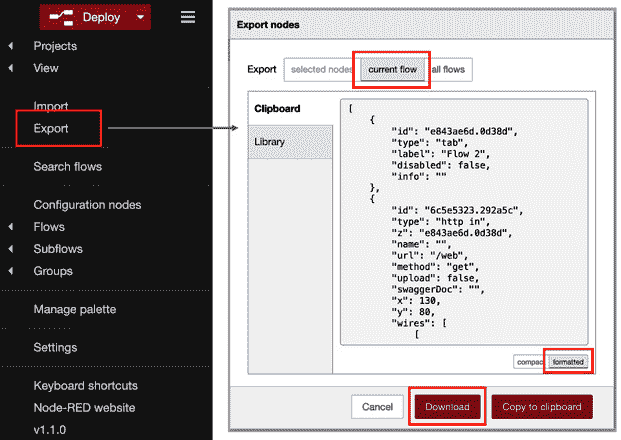Switch JSON view to formatted
621x440 pixels.
(568, 362)
